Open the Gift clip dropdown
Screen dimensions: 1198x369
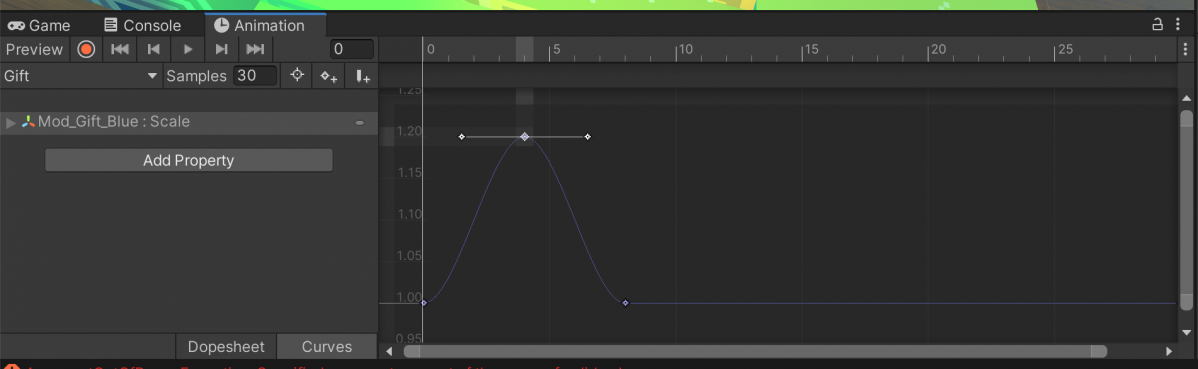[x=80, y=76]
